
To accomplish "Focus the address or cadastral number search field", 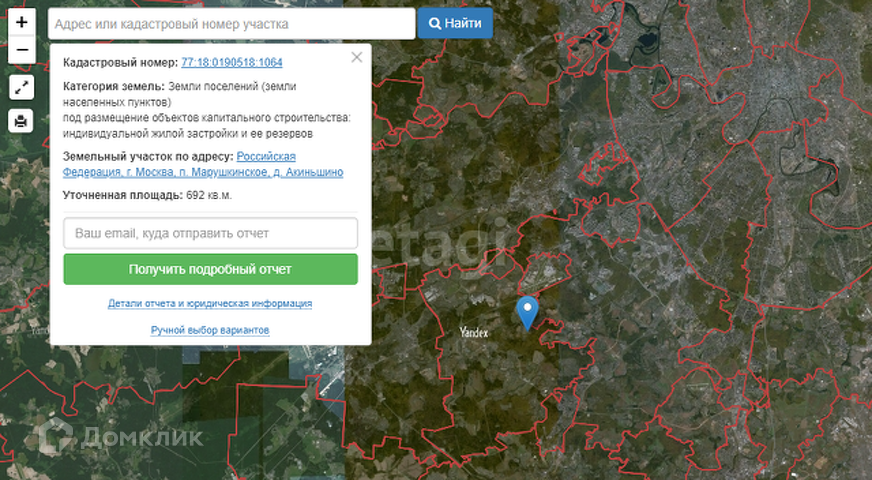I will [x=231, y=24].
